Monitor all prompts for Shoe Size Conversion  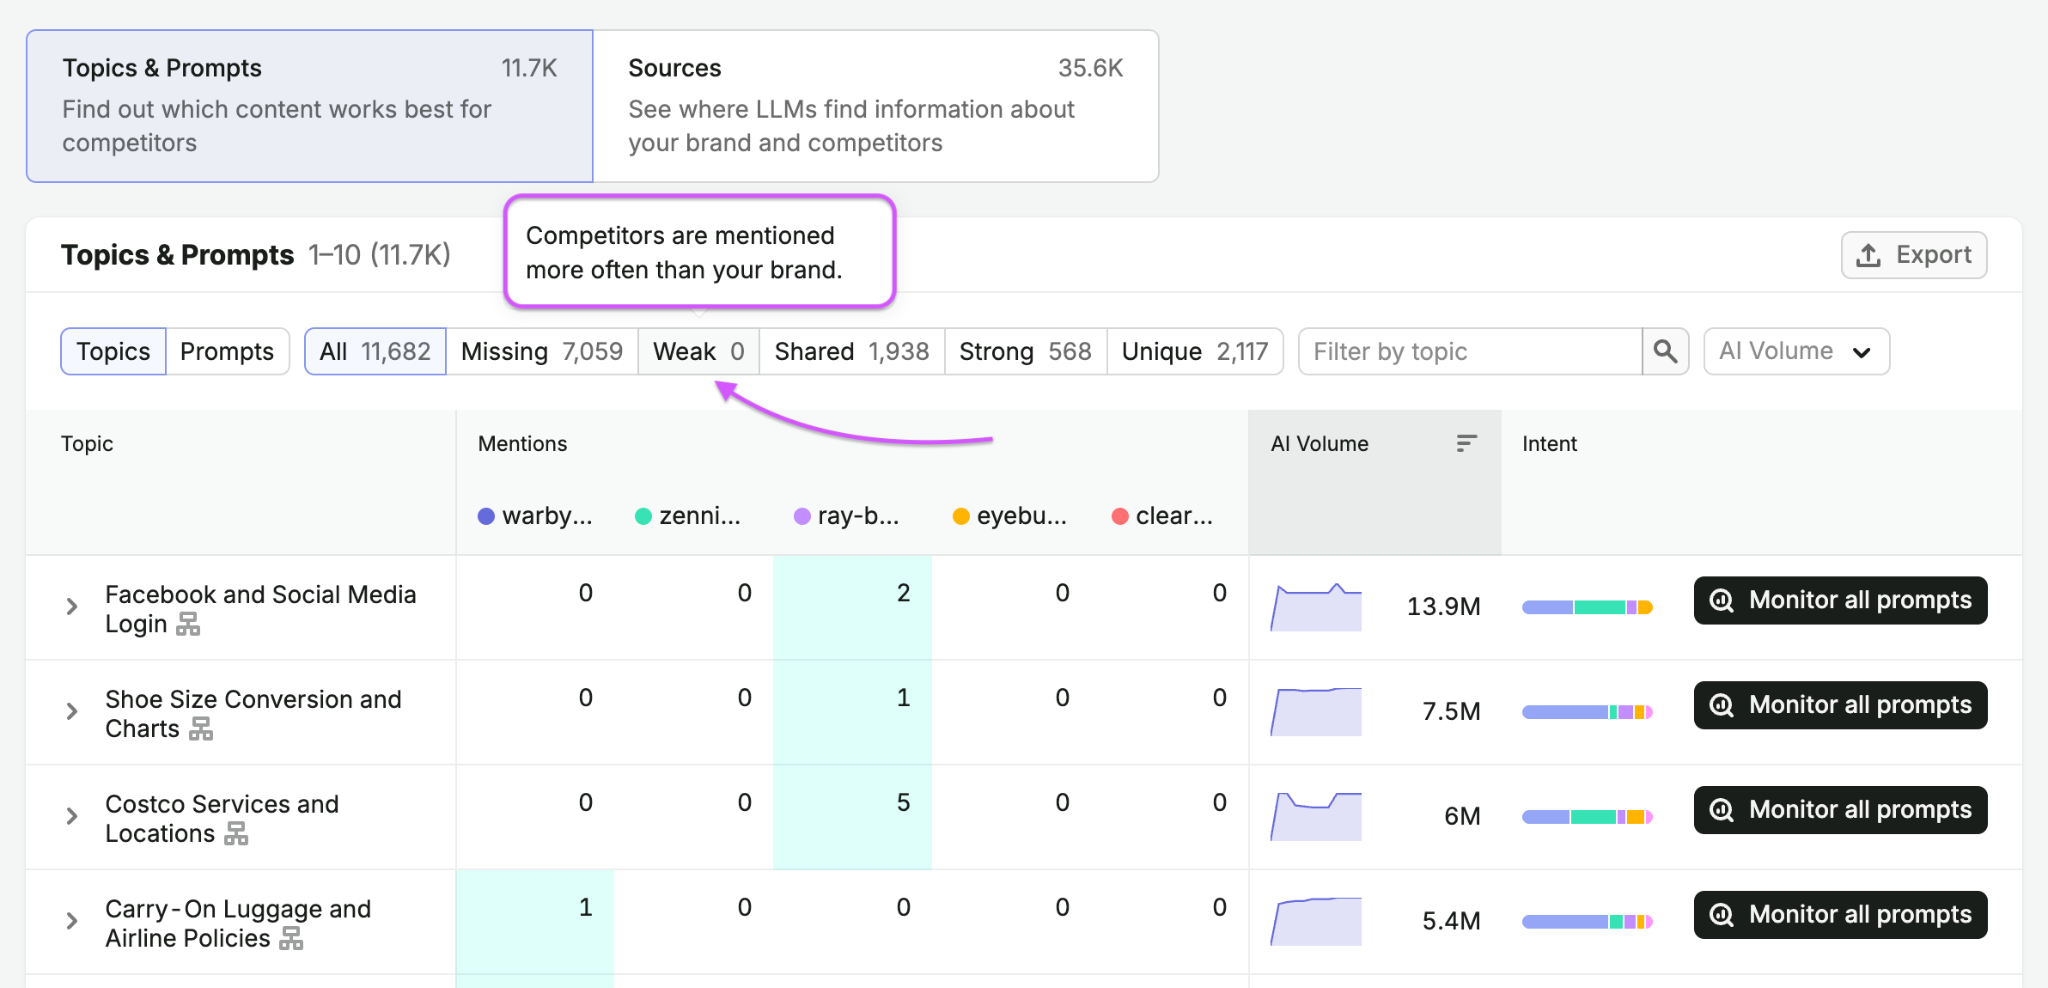click(x=1841, y=705)
